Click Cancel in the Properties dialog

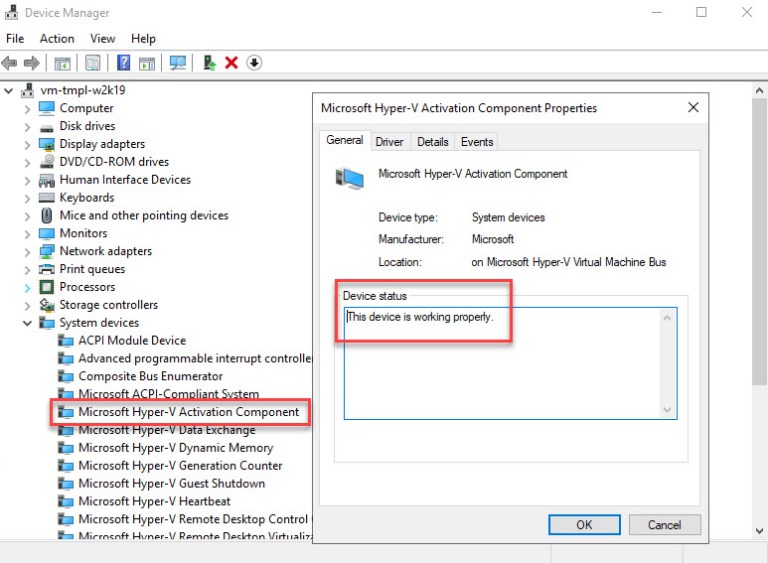(664, 524)
